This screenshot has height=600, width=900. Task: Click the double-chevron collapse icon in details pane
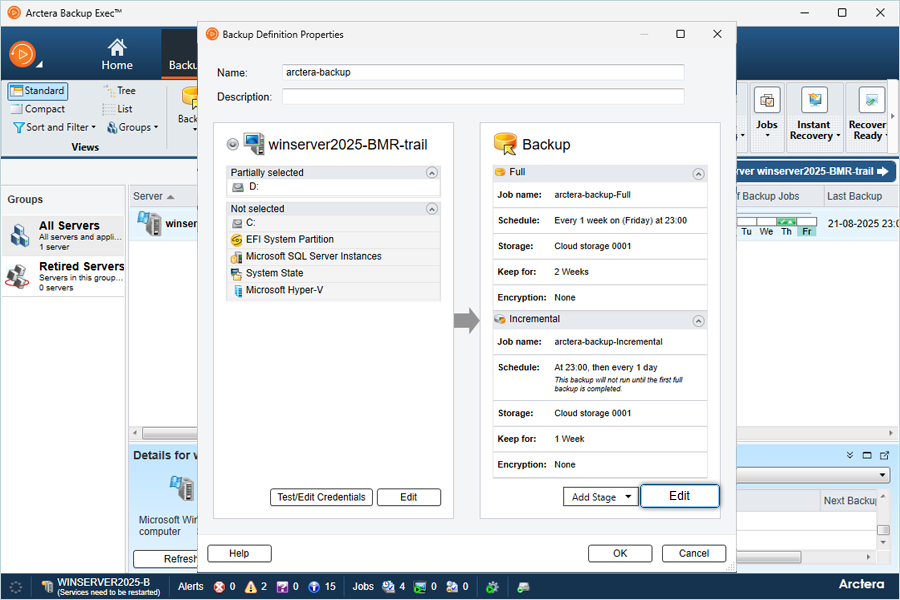click(x=850, y=455)
